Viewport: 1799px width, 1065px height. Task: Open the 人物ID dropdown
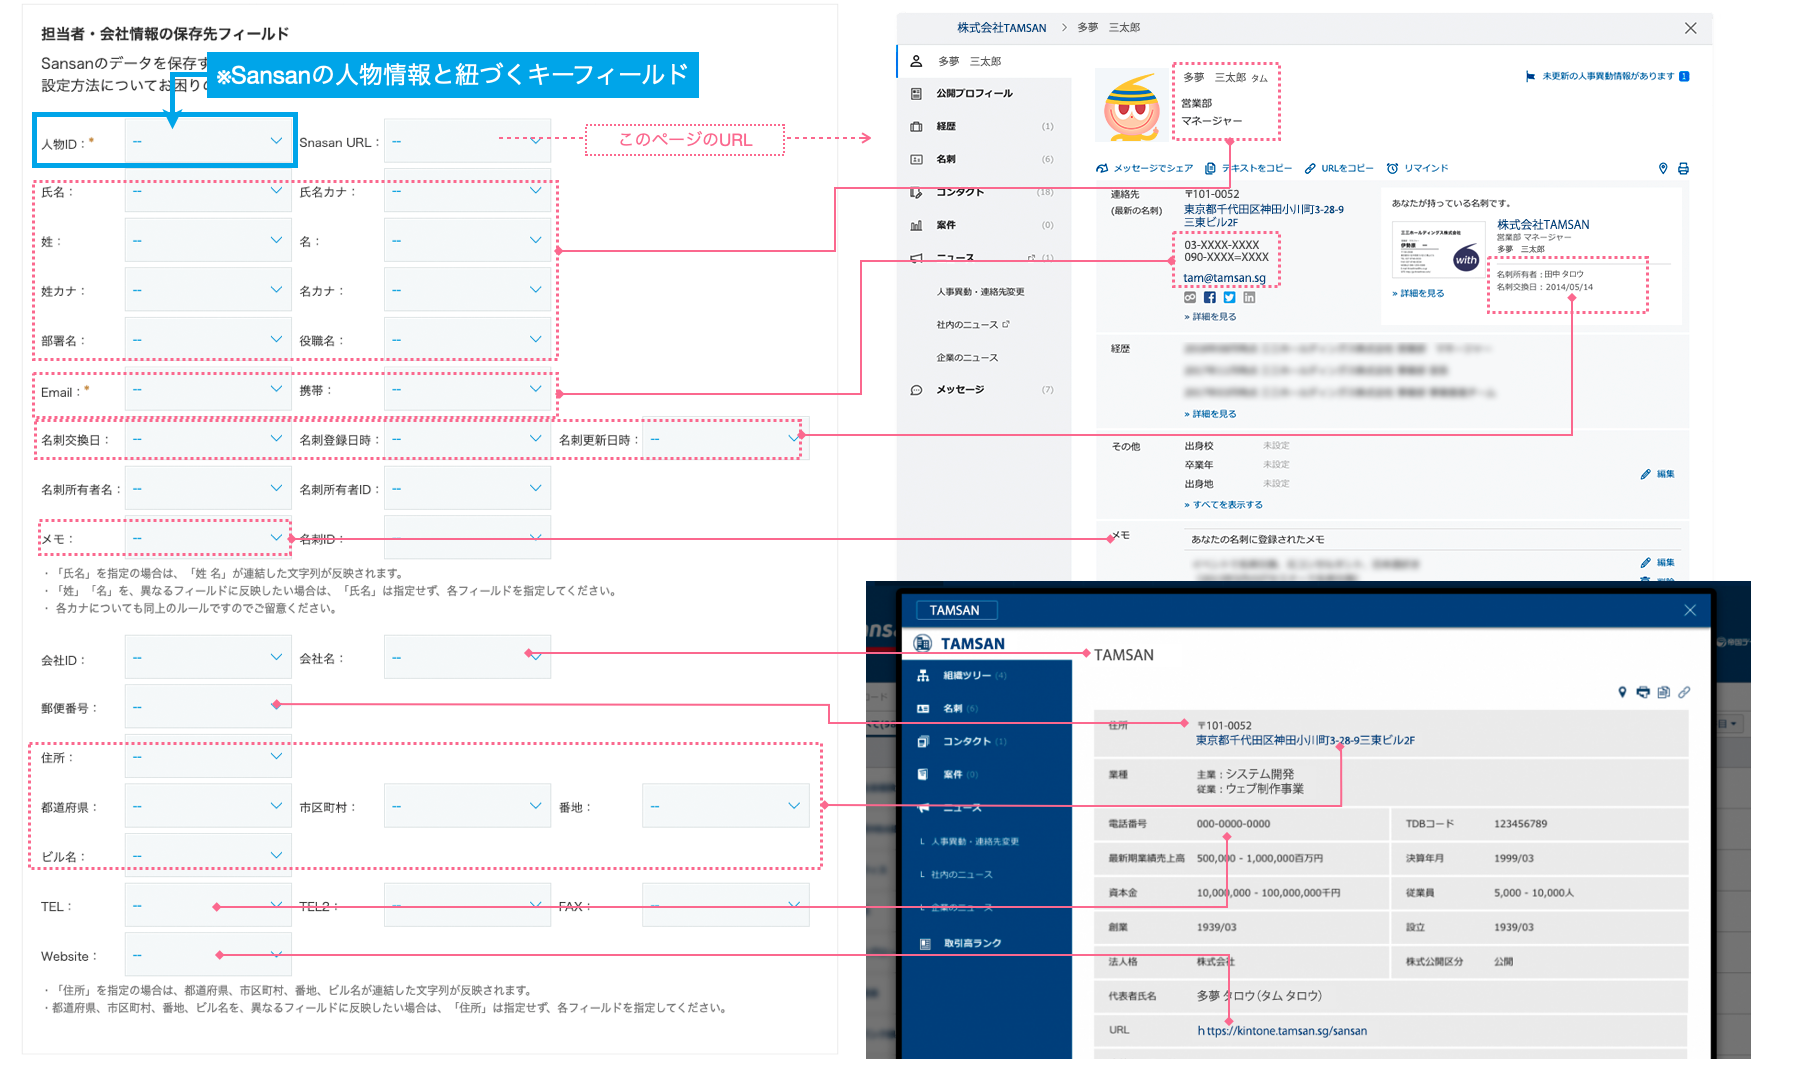tap(208, 142)
